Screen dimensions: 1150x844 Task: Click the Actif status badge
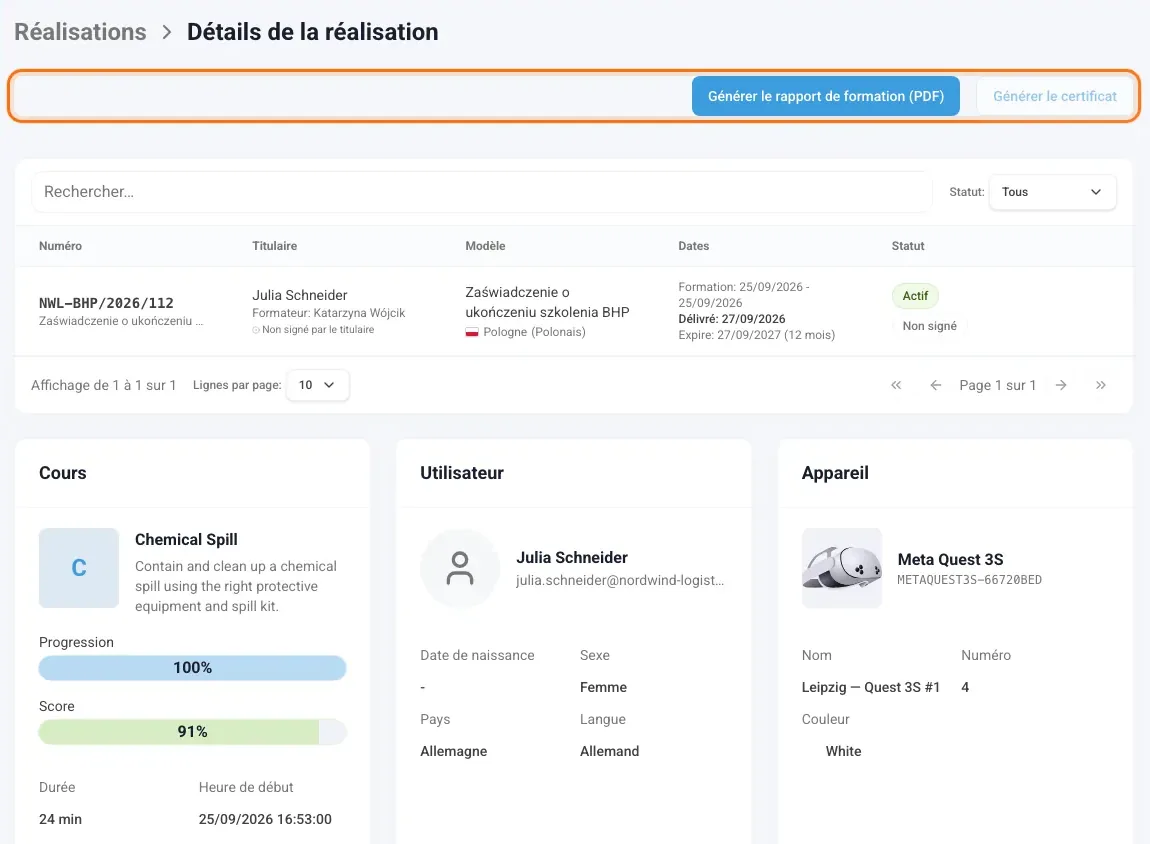[915, 296]
